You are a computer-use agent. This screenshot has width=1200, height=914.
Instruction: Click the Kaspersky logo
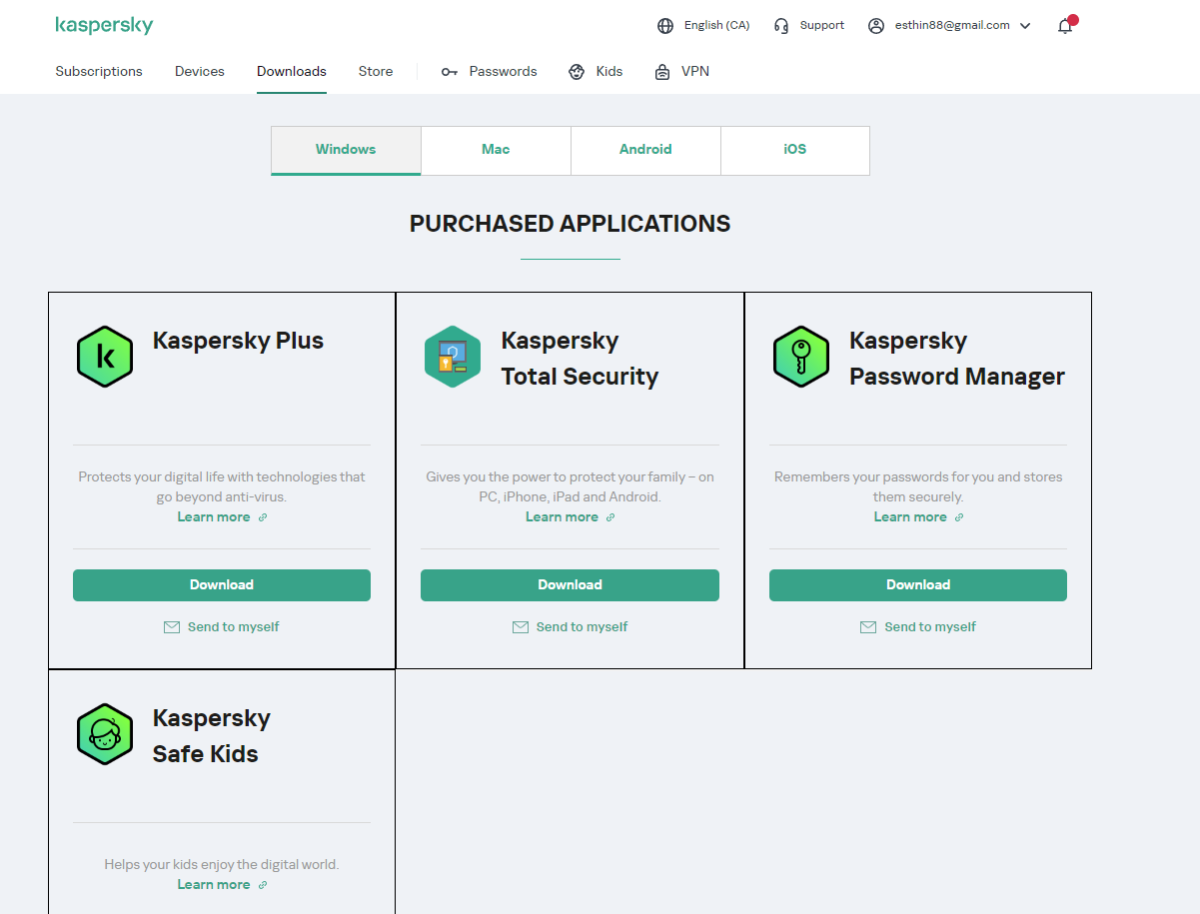click(x=104, y=26)
